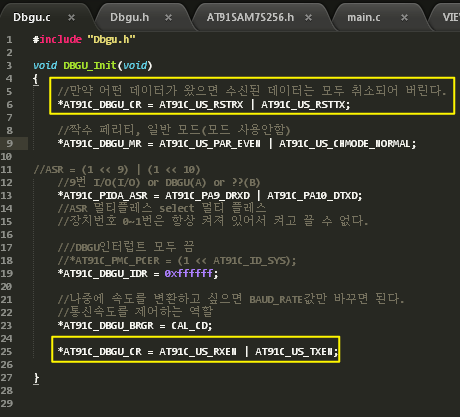
Task: Click line number 9 in gutter
Action: pos(9,144)
